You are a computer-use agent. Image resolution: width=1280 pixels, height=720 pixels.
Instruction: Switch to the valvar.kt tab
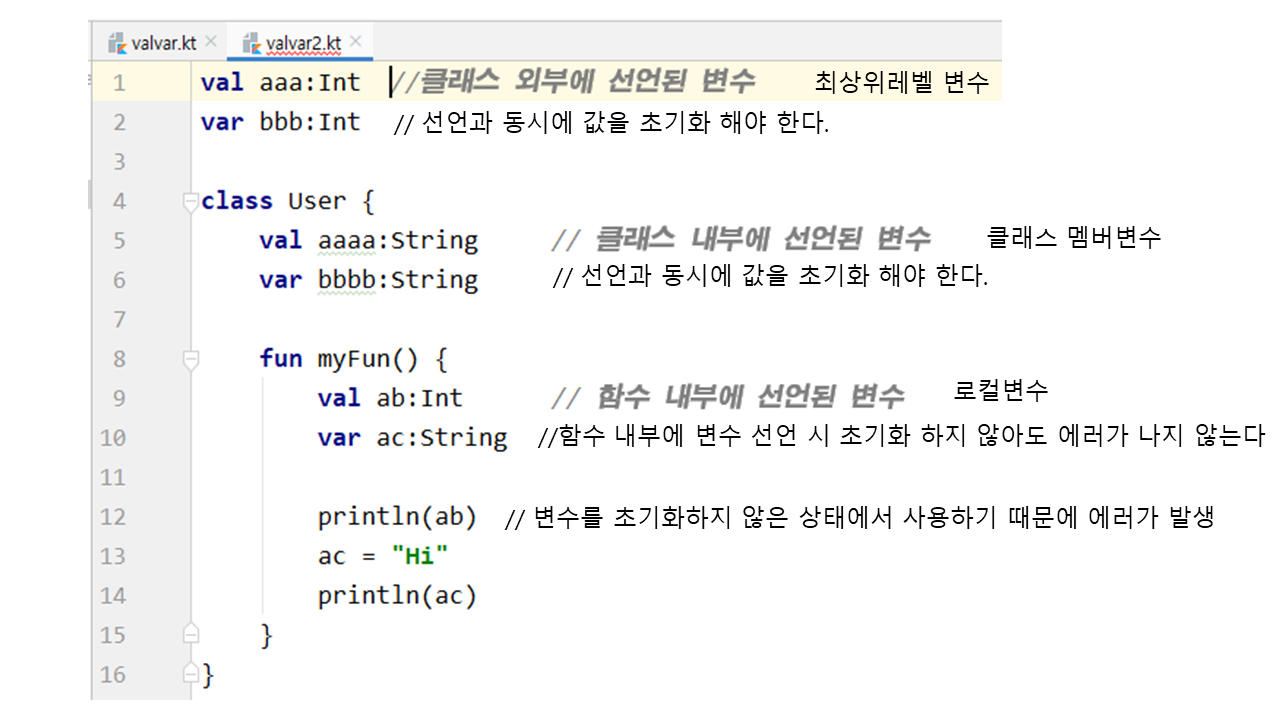tap(164, 43)
